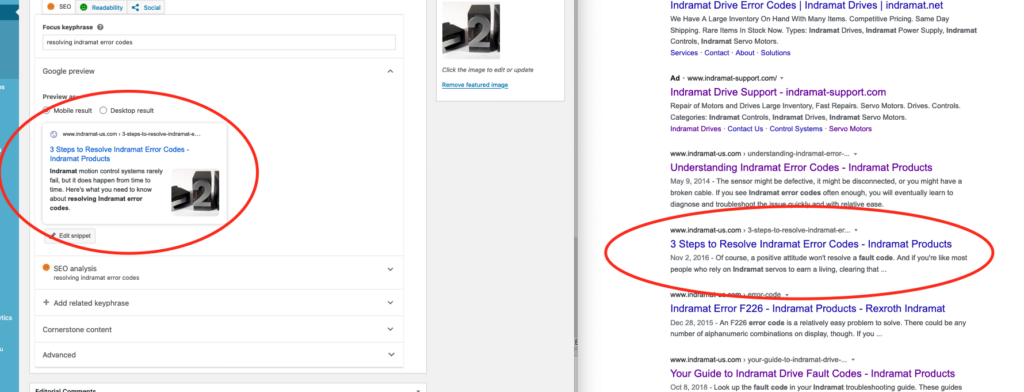Click the Contact Us sitelink

click(745, 129)
